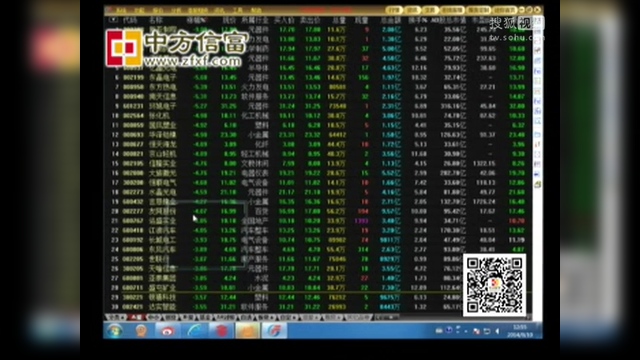Open the 系统 menu
The width and height of the screenshot is (640, 360).
coord(121,10)
